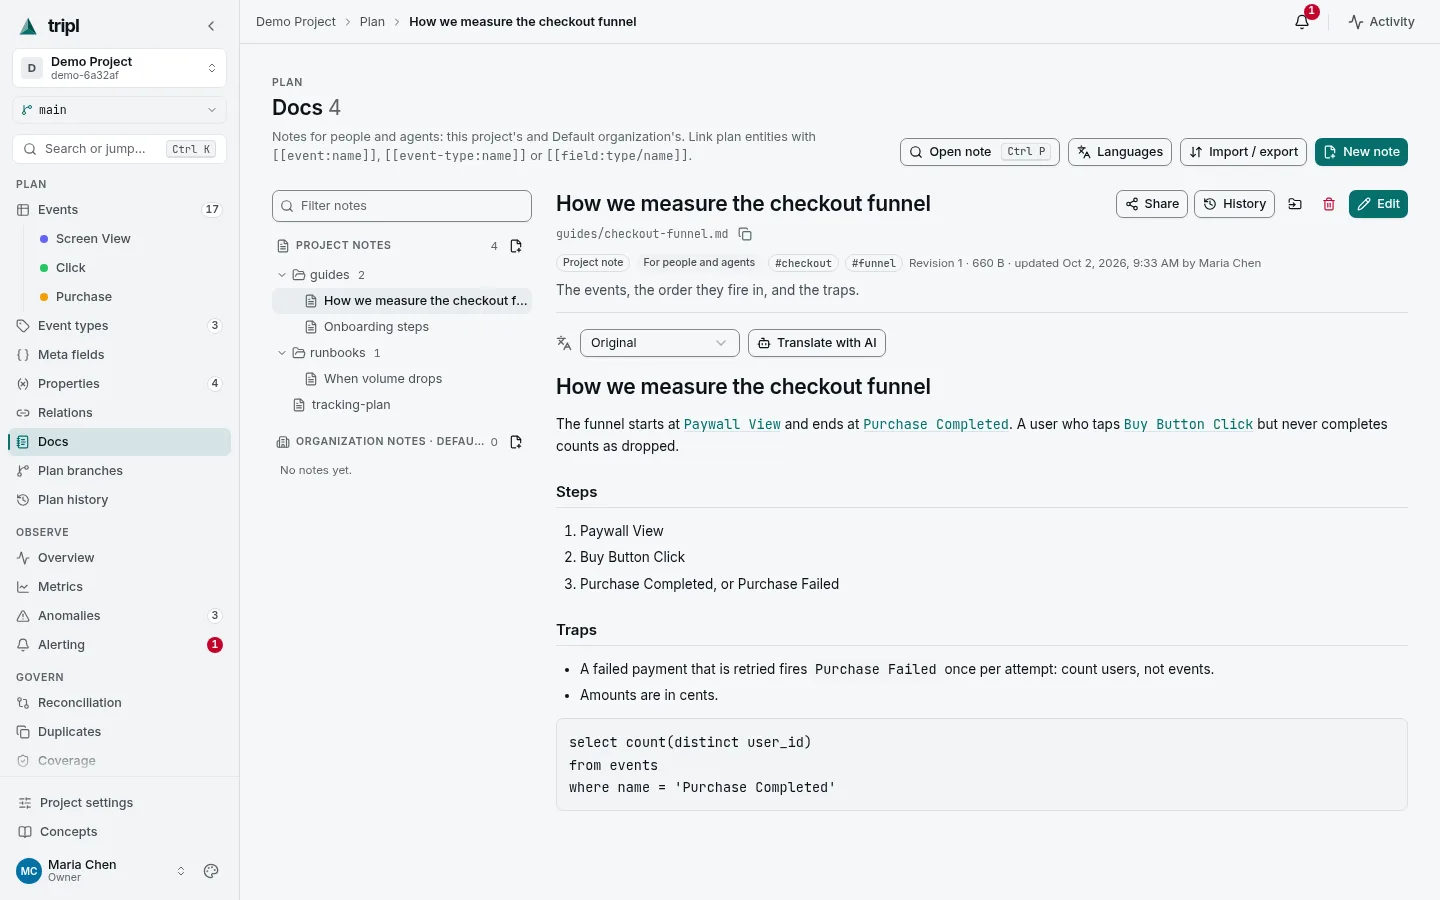Click the Edit button
1440x900 pixels.
[1378, 204]
